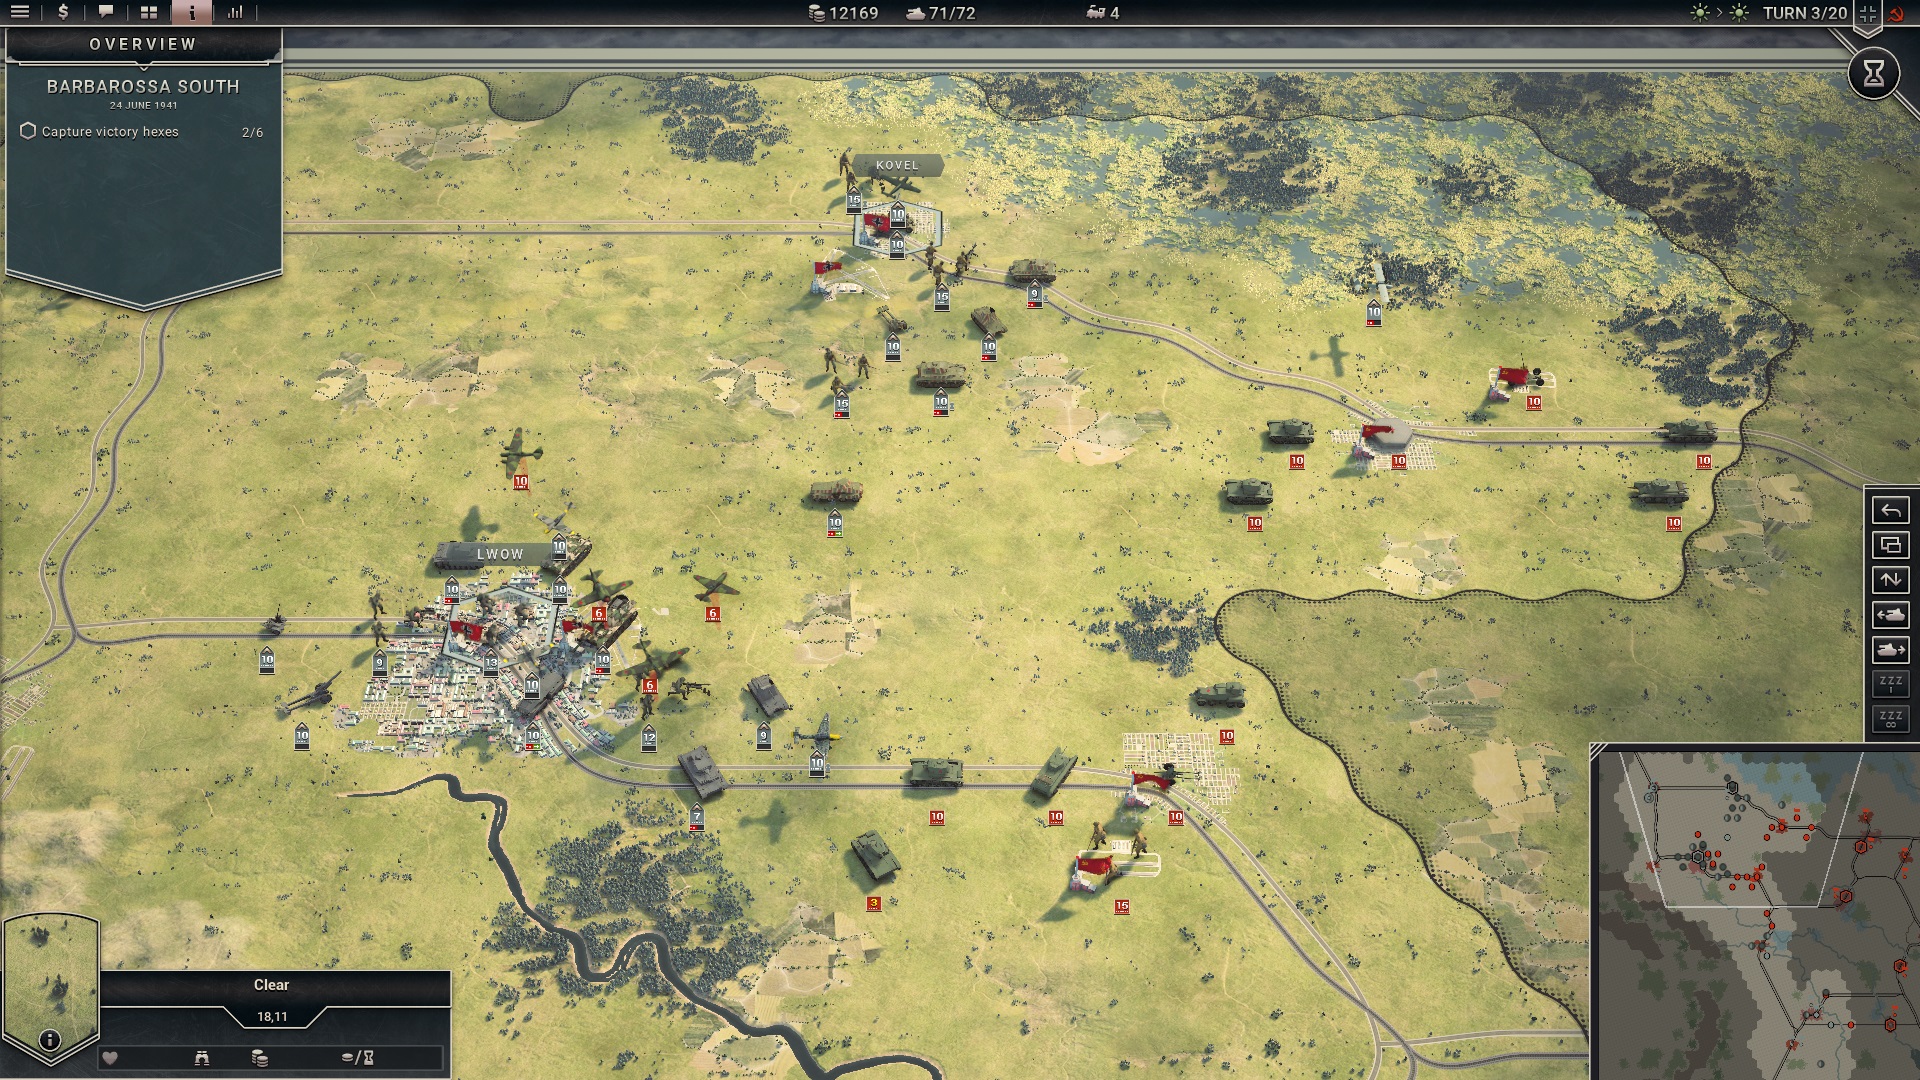Viewport: 1920px width, 1080px height.
Task: Click the KOVEL city label
Action: 897,165
